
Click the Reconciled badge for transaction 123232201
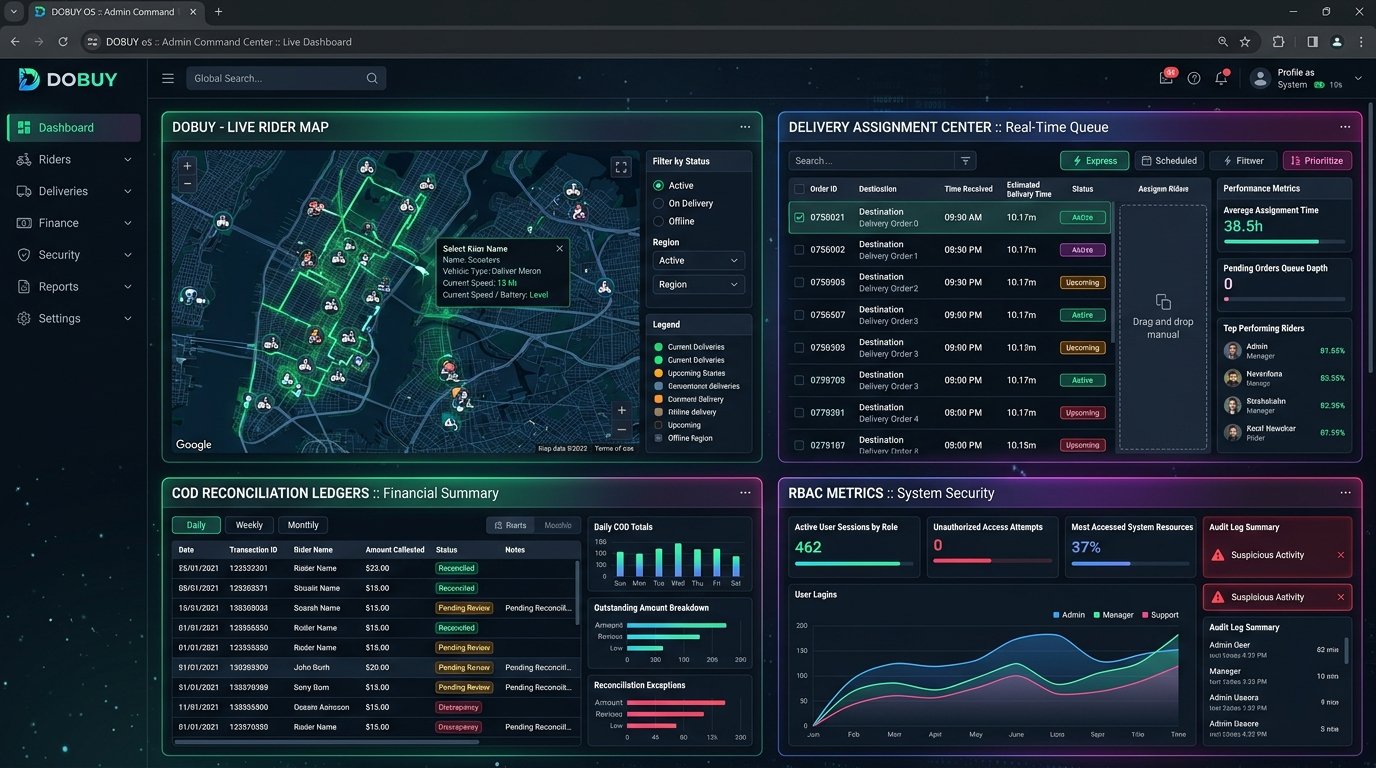coord(456,568)
